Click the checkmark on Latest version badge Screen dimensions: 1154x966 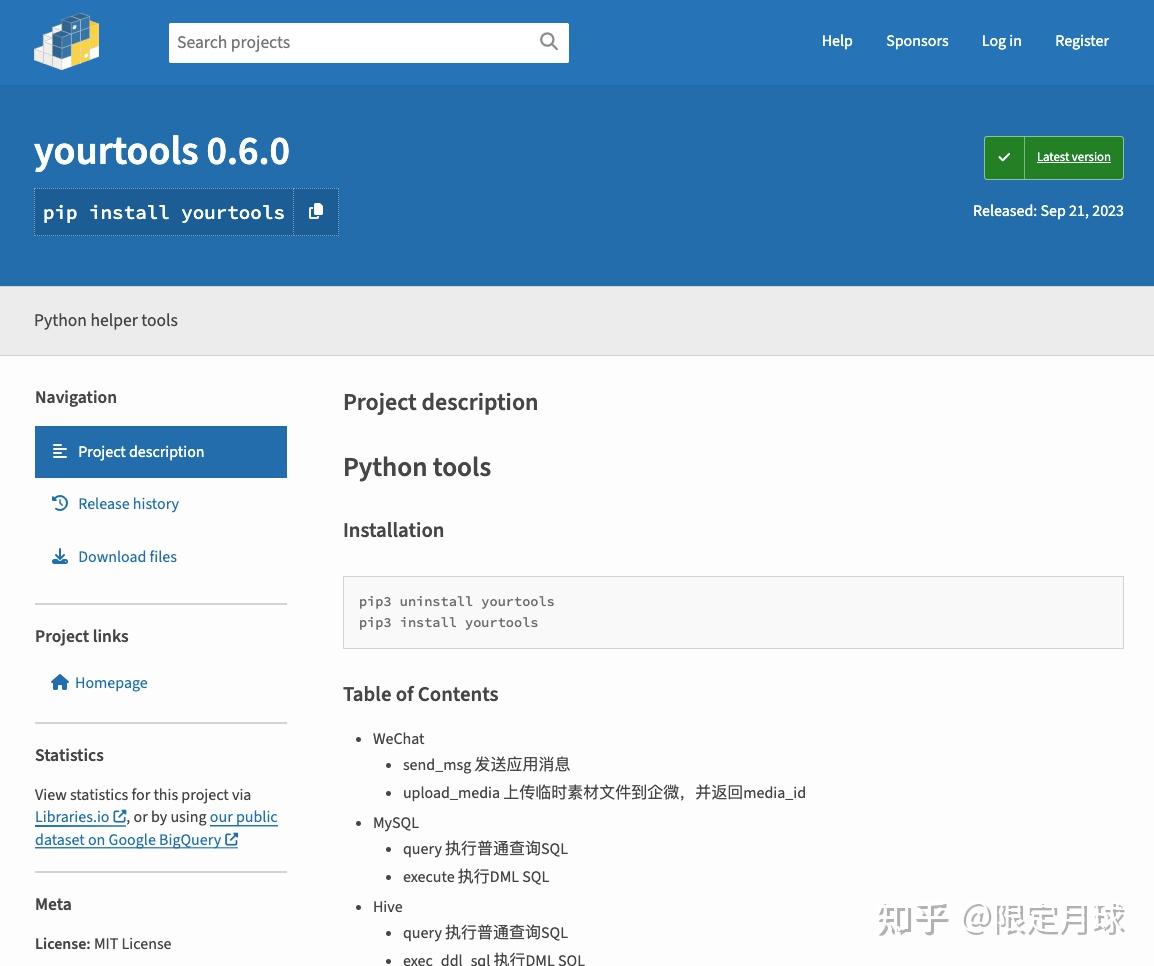click(1004, 157)
